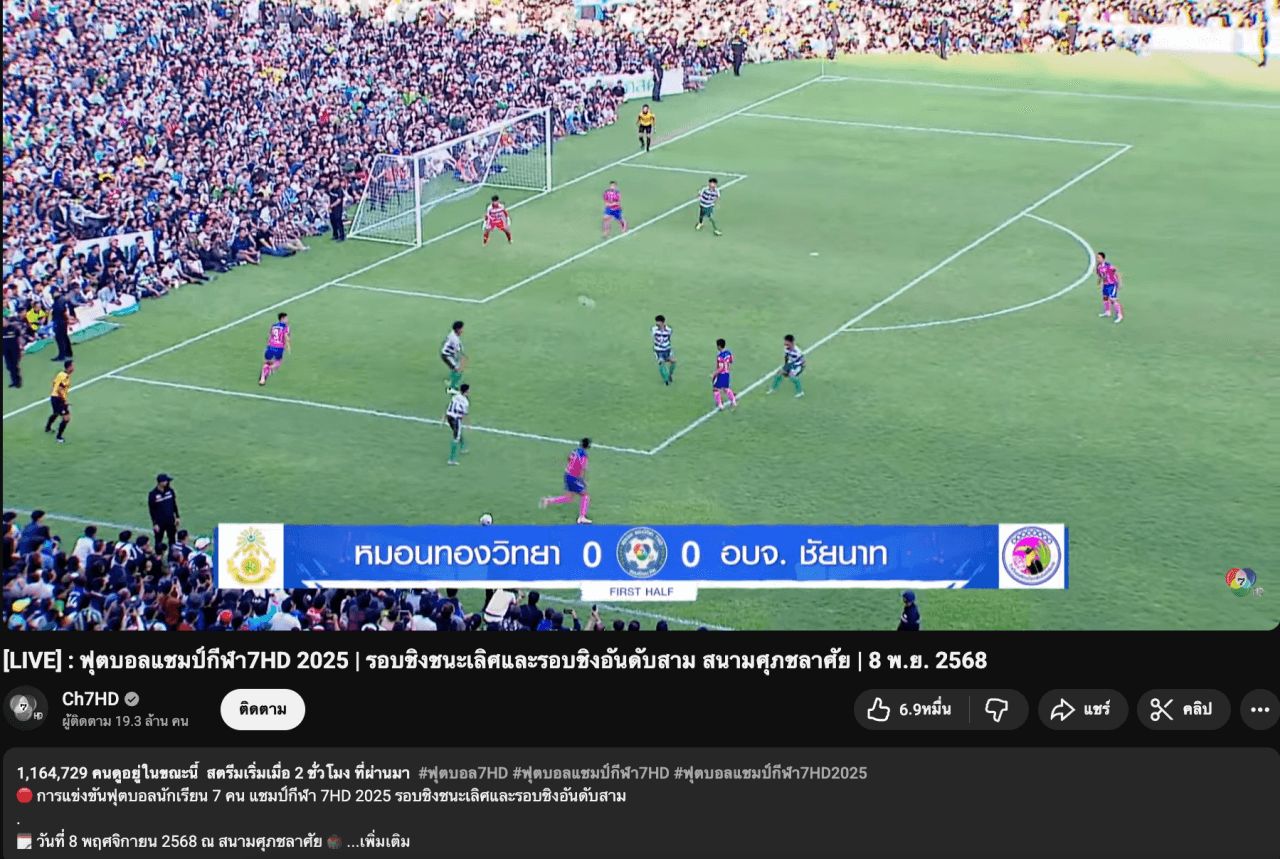
Task: Click the 19.3 million subscriber count
Action: [x=125, y=720]
